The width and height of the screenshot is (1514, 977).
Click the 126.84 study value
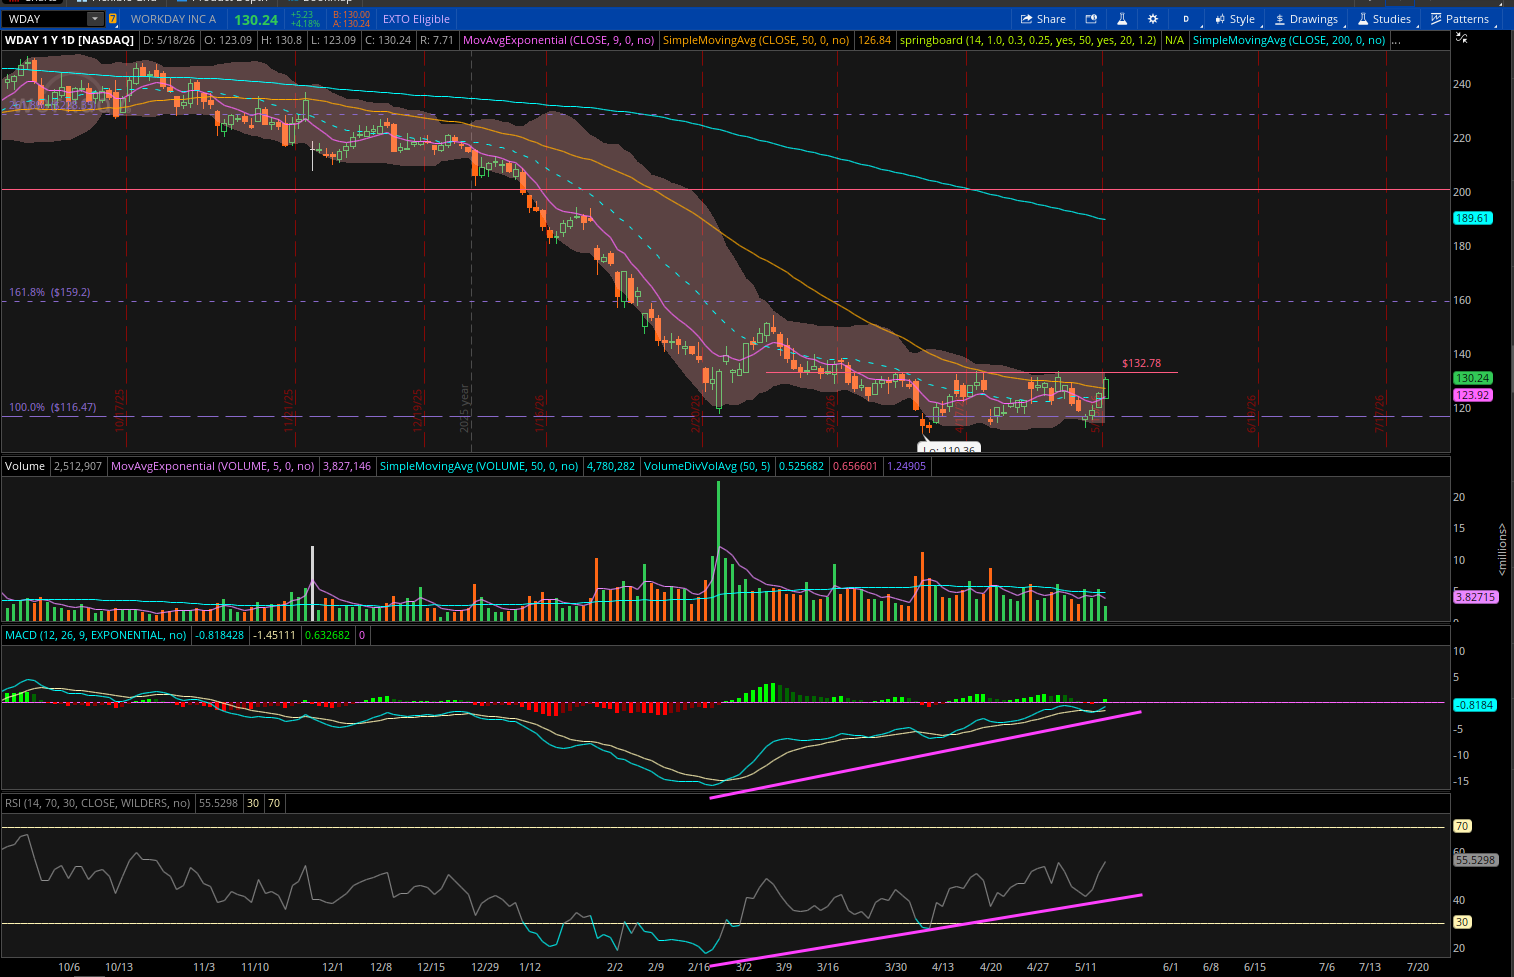874,40
